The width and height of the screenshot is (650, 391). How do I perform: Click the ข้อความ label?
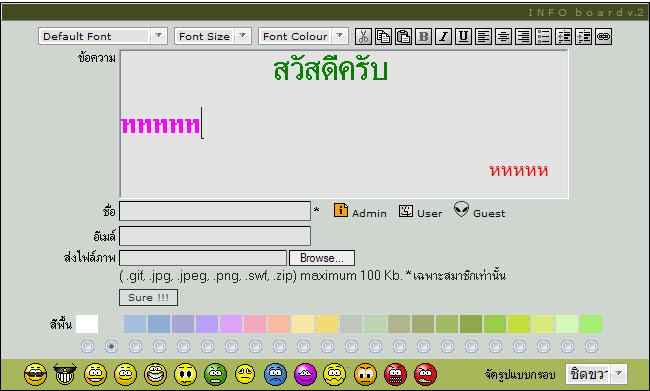point(97,58)
